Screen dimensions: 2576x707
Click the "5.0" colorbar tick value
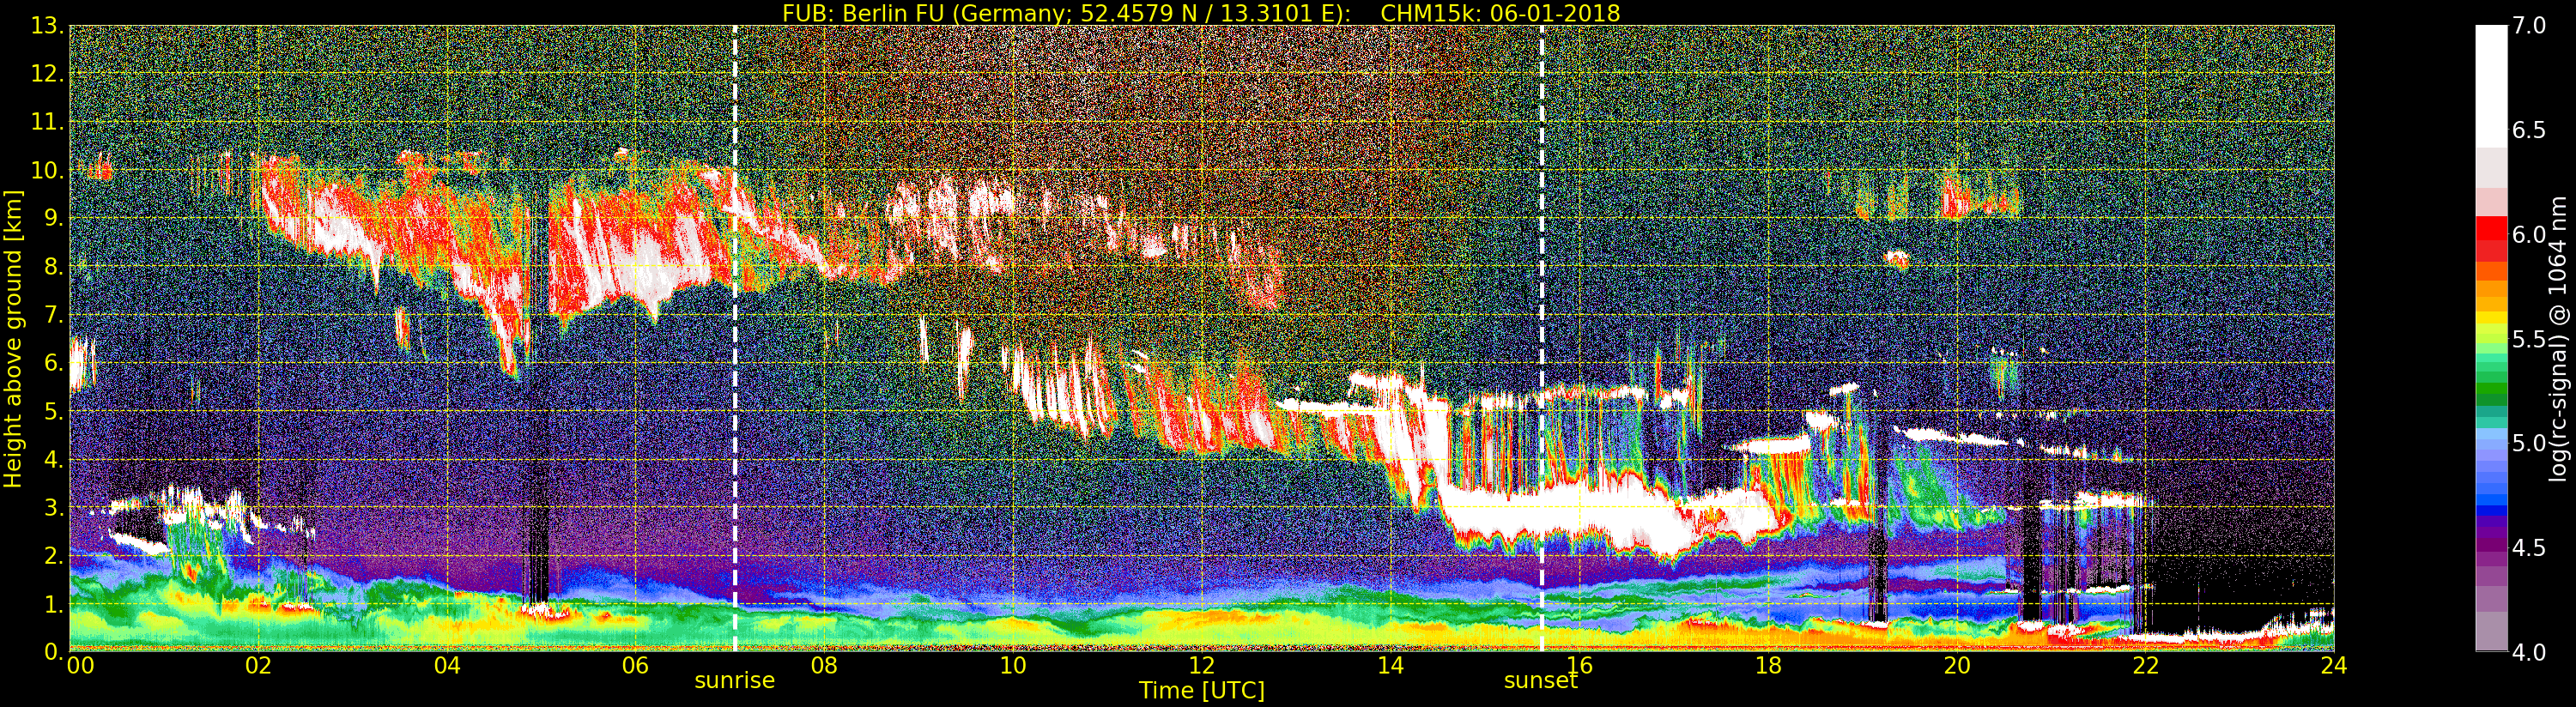(x=2529, y=443)
